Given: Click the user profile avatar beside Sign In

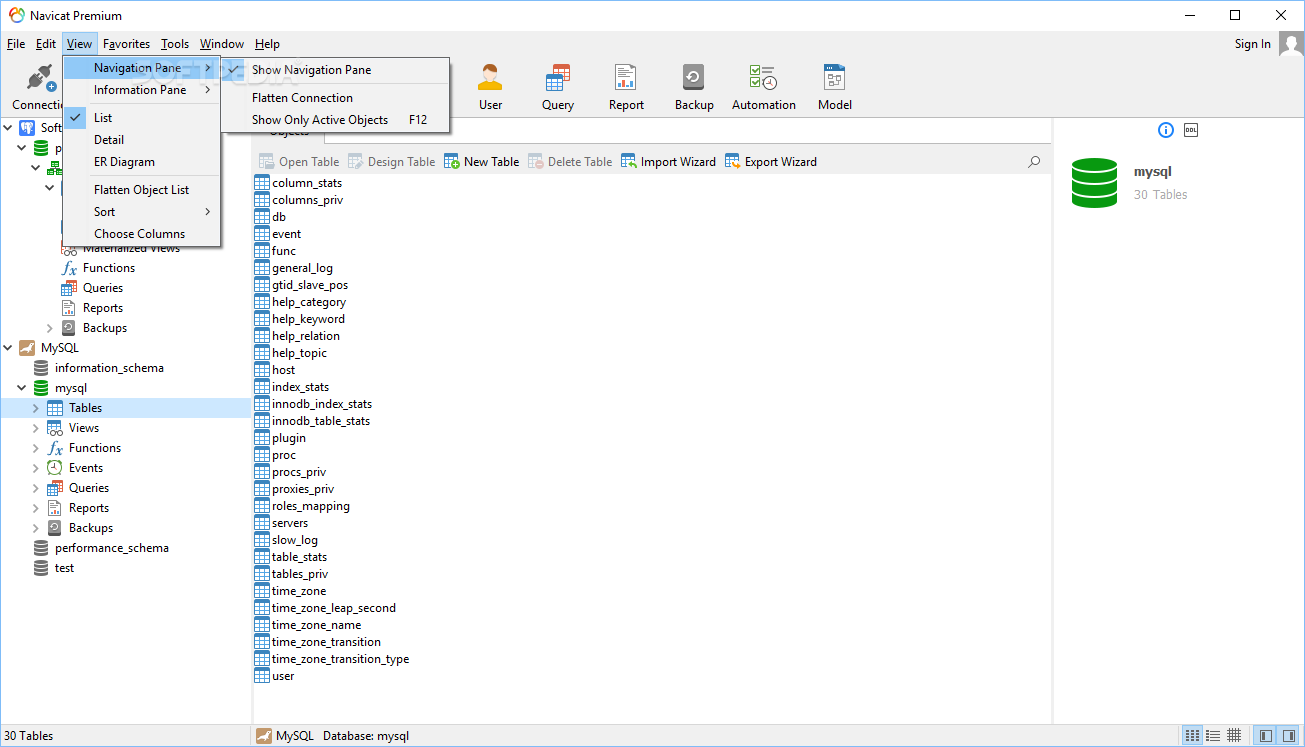Looking at the screenshot, I should click(x=1290, y=44).
